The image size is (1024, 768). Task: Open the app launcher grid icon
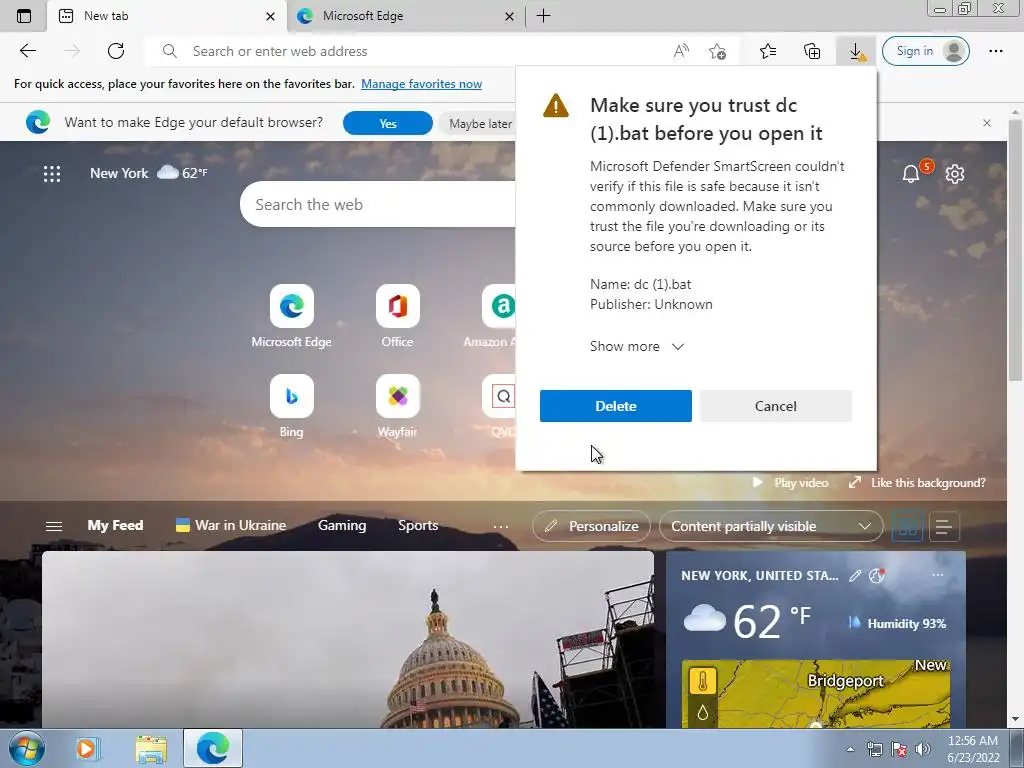coord(52,174)
